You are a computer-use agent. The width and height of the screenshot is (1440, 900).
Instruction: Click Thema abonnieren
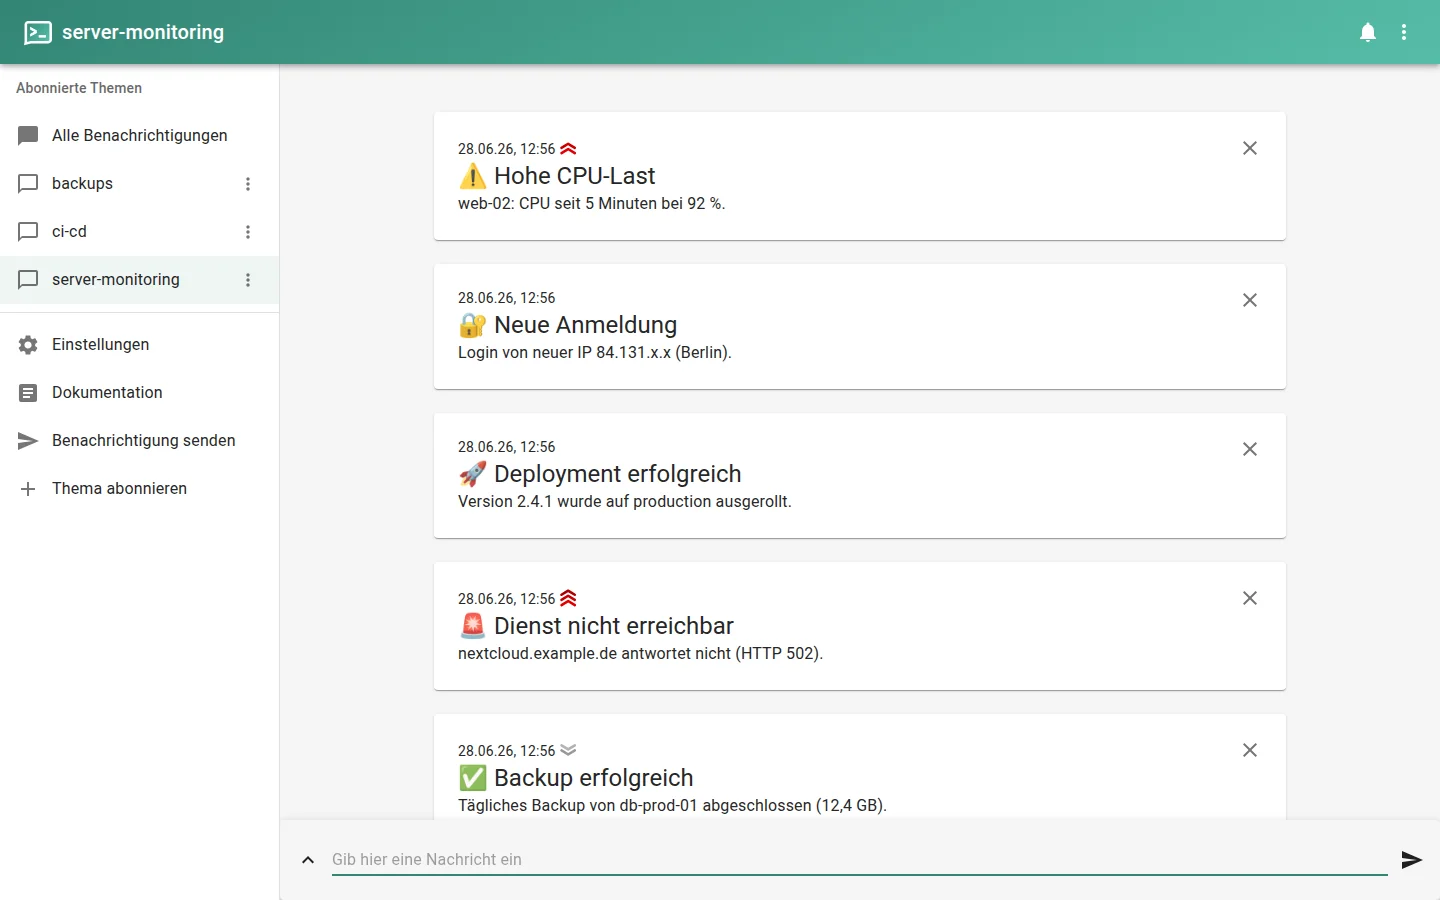(139, 488)
